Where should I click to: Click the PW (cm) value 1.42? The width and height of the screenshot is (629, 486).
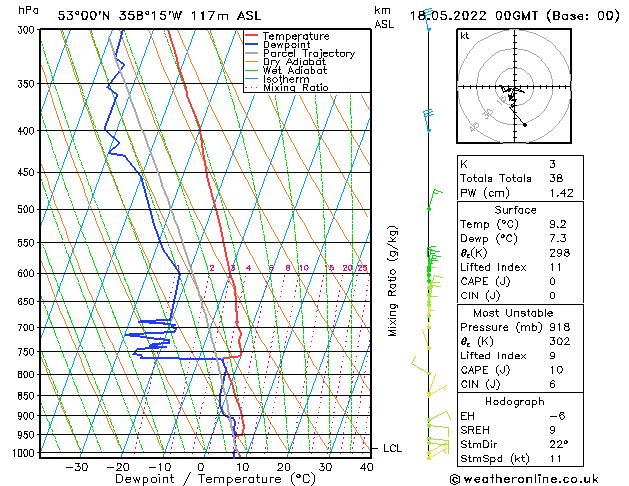(x=561, y=193)
